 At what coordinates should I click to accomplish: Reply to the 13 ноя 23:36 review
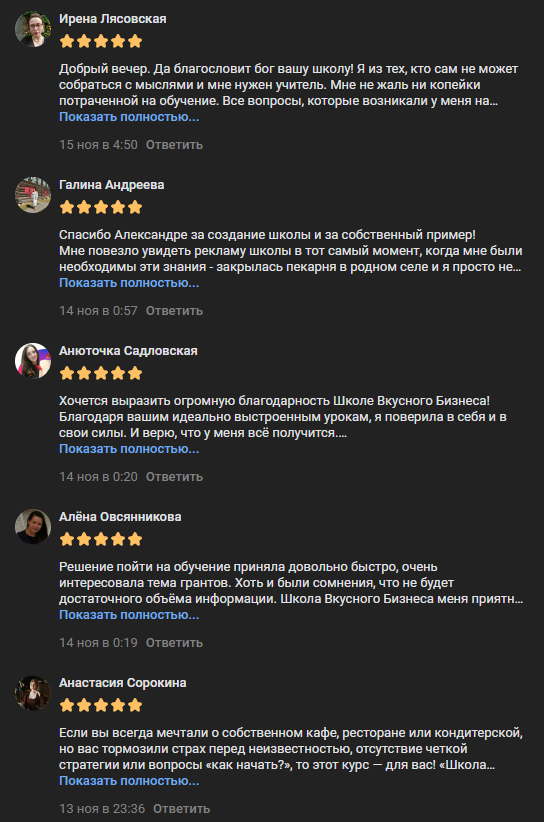pos(181,809)
